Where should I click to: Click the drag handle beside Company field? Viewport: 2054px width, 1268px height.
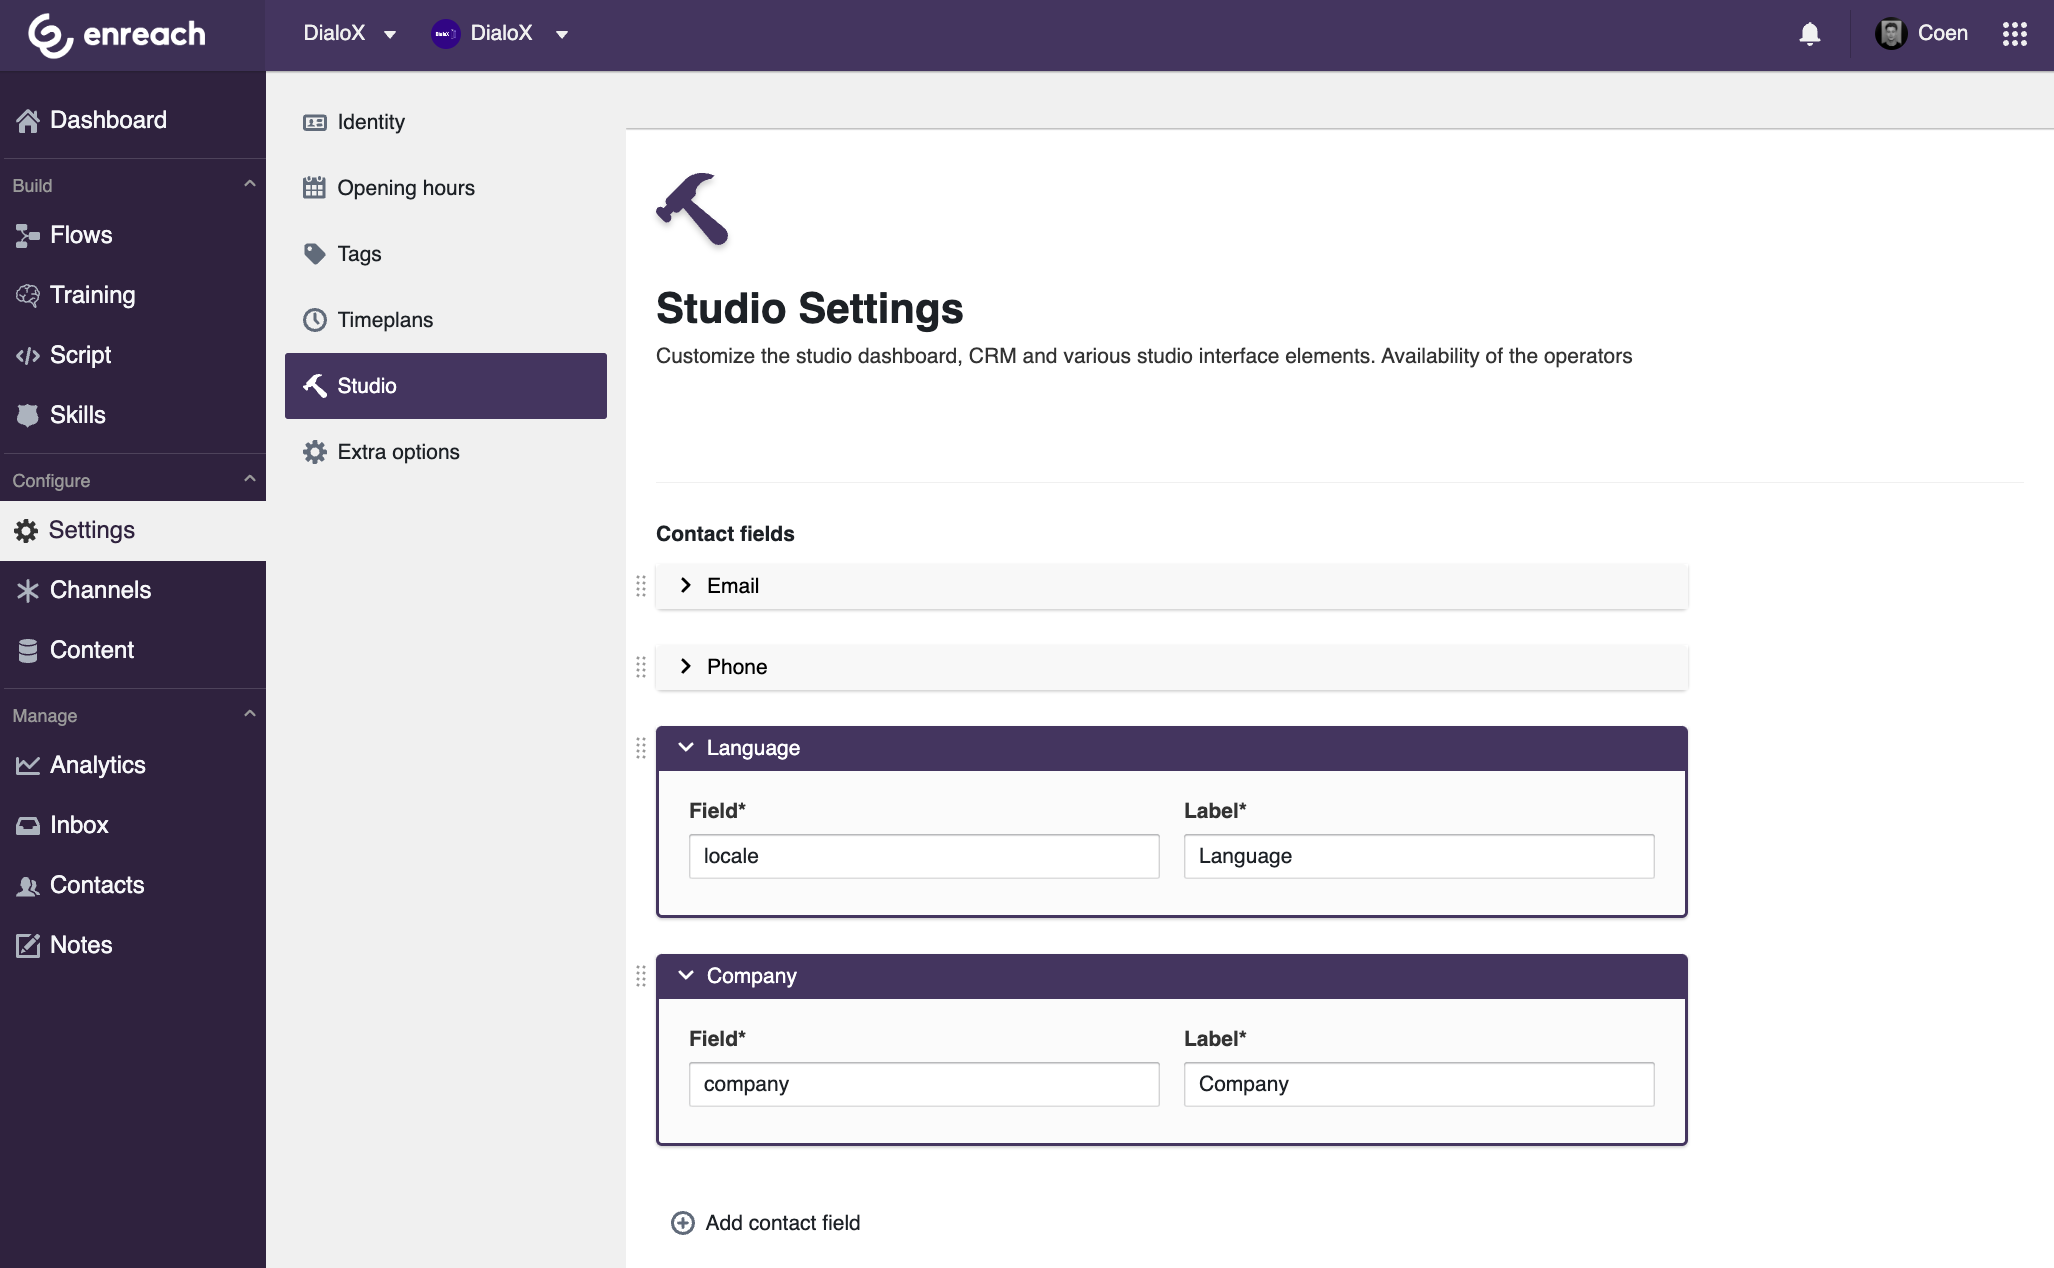[x=641, y=976]
